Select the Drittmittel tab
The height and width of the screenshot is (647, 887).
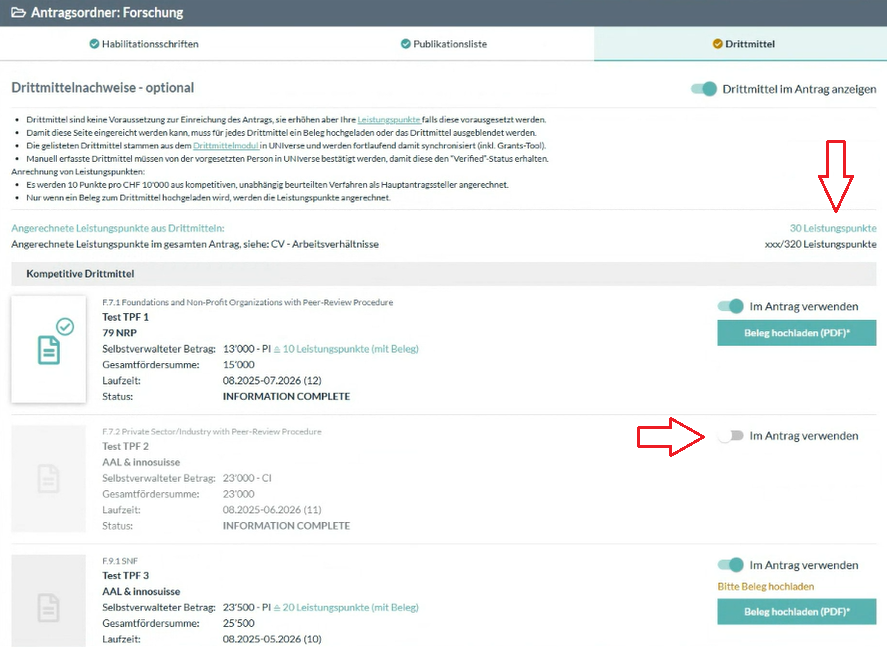click(x=743, y=44)
